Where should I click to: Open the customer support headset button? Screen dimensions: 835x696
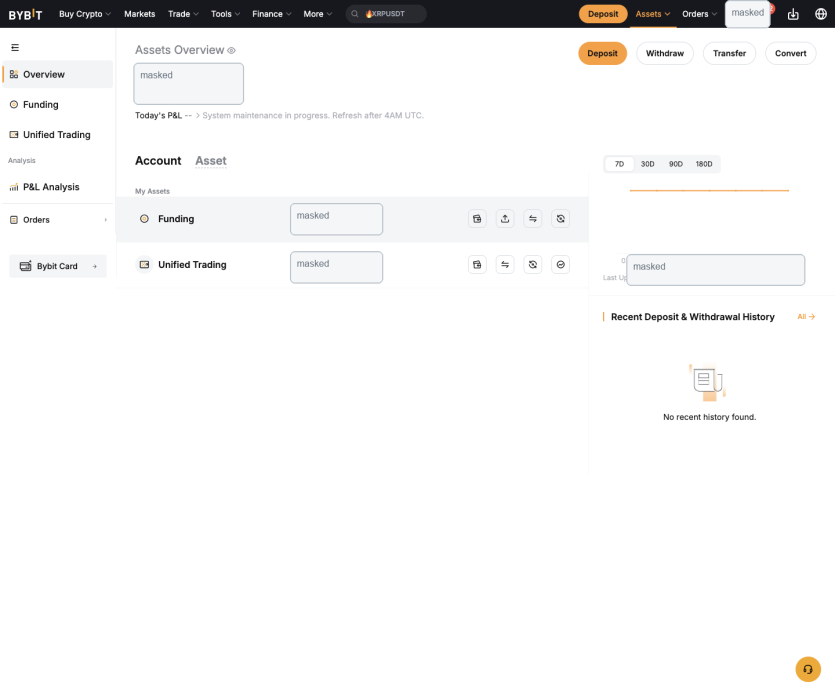[808, 669]
